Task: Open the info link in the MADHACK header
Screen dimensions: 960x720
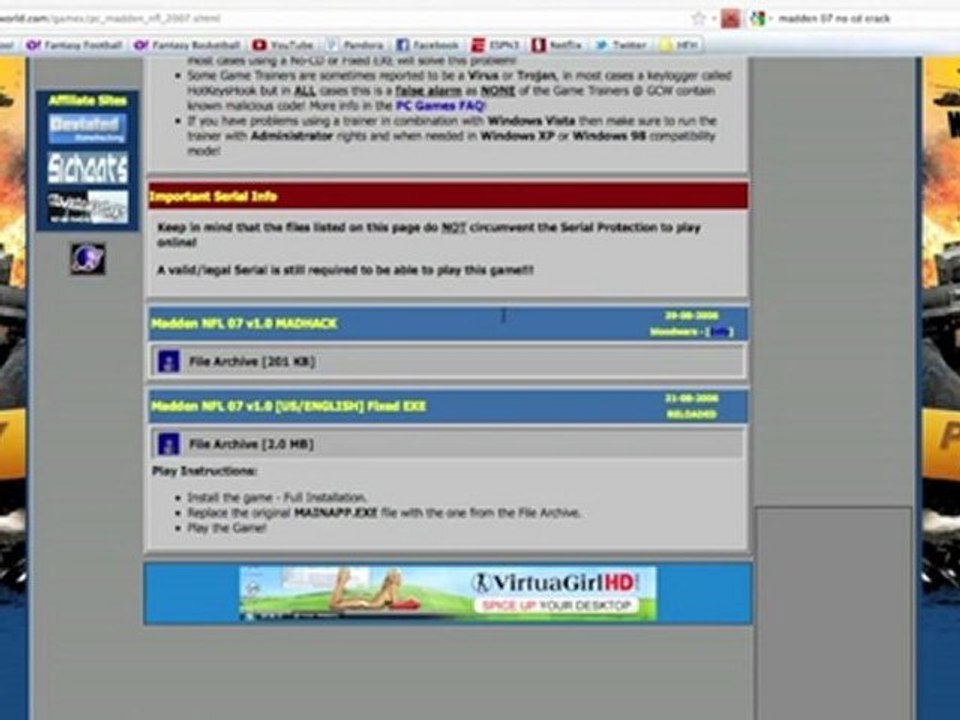Action: point(720,332)
